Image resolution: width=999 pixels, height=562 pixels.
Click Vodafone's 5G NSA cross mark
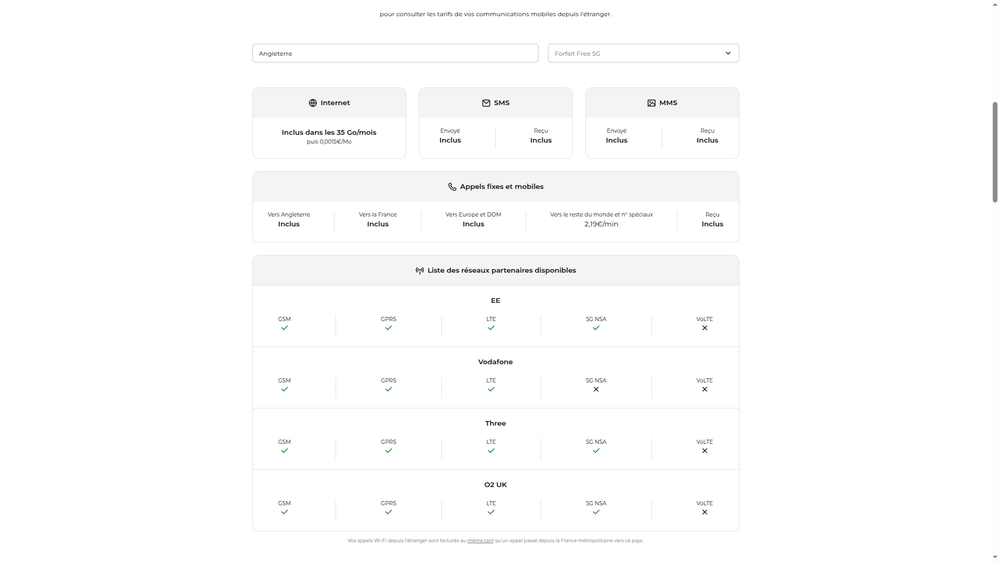coord(596,389)
